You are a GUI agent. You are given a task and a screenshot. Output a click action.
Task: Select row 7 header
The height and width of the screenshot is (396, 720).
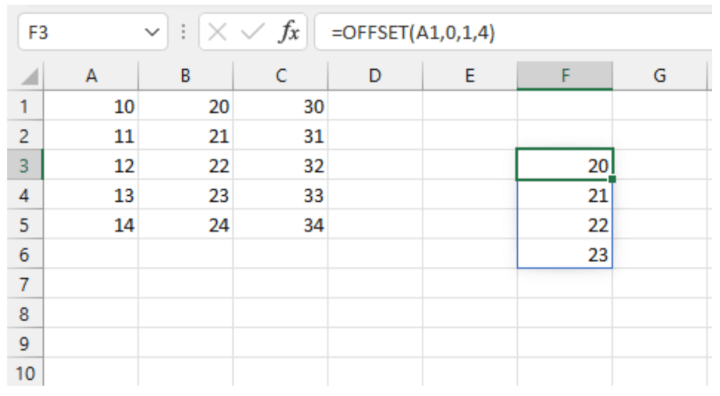(x=25, y=284)
